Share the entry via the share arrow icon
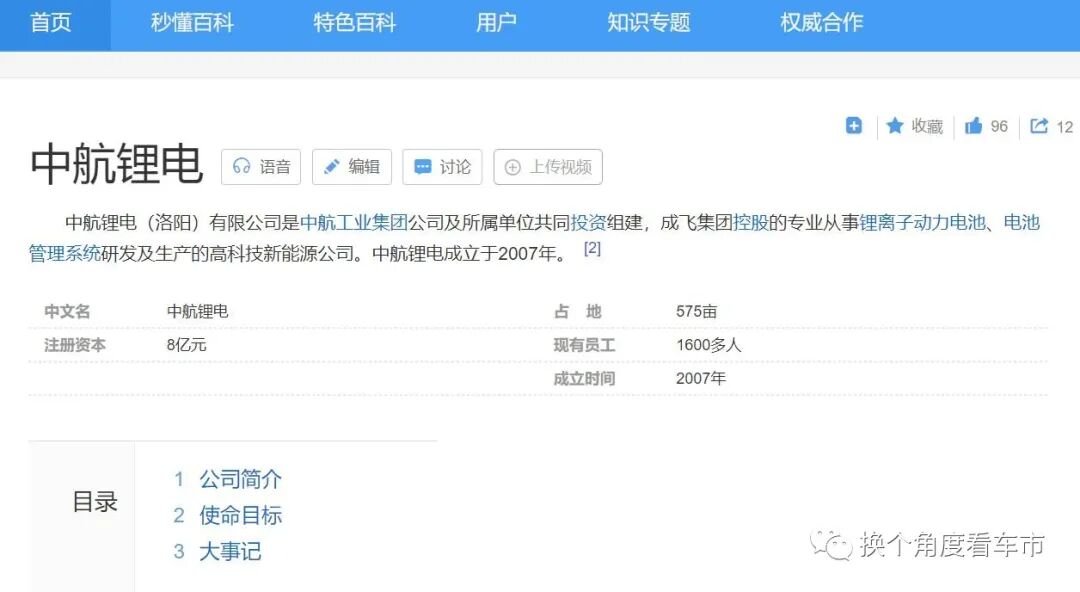Image resolution: width=1080 pixels, height=592 pixels. [1038, 126]
